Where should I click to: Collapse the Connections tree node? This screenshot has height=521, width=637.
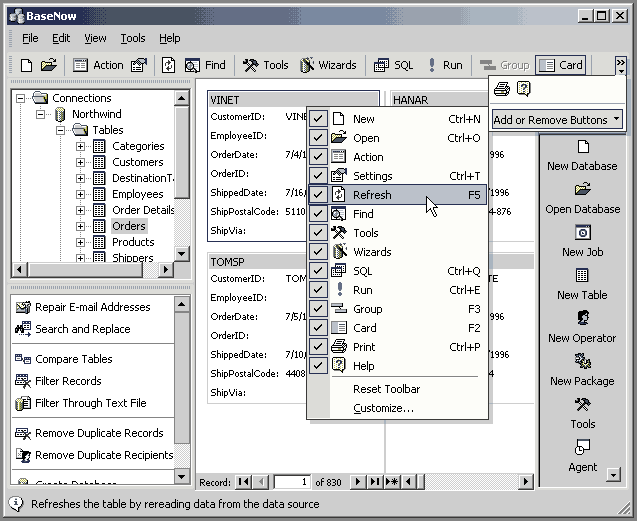(20, 98)
